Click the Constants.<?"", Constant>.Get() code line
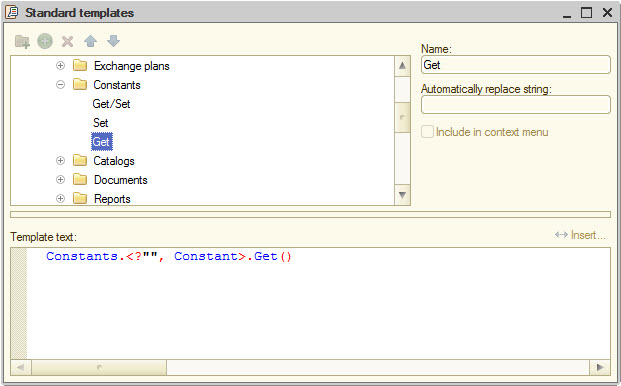The width and height of the screenshot is (621, 386). click(x=169, y=257)
